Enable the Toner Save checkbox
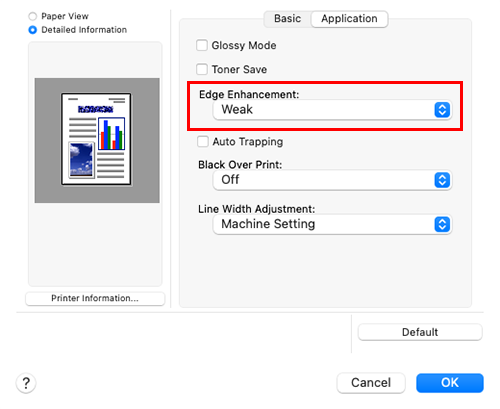The height and width of the screenshot is (409, 500). pyautogui.click(x=202, y=69)
